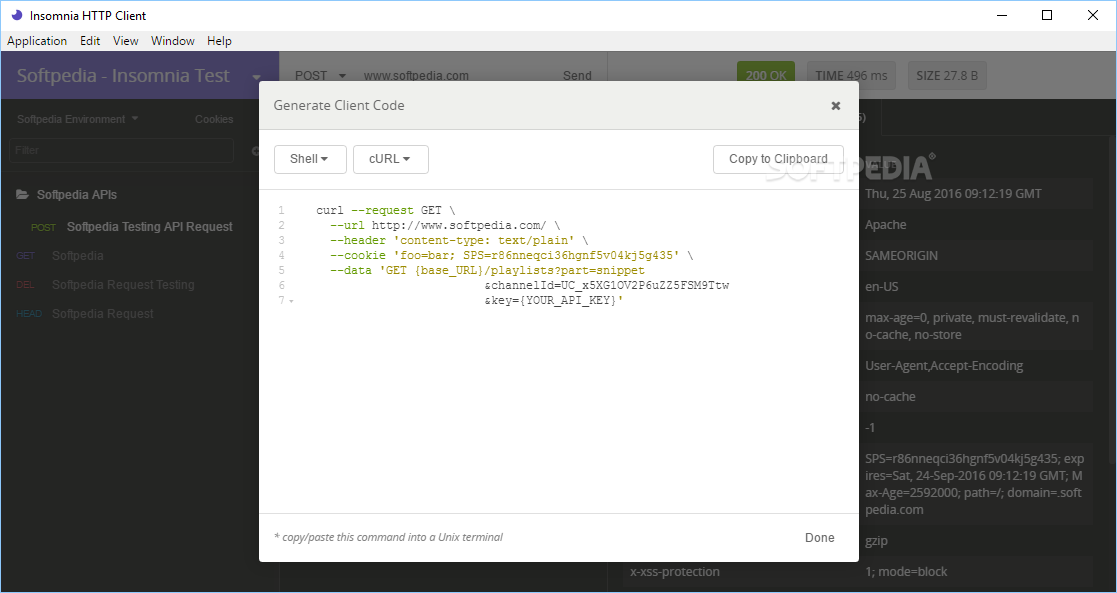Click the --url http://www.softpedia.com/ line
The height and width of the screenshot is (593, 1117).
(445, 225)
